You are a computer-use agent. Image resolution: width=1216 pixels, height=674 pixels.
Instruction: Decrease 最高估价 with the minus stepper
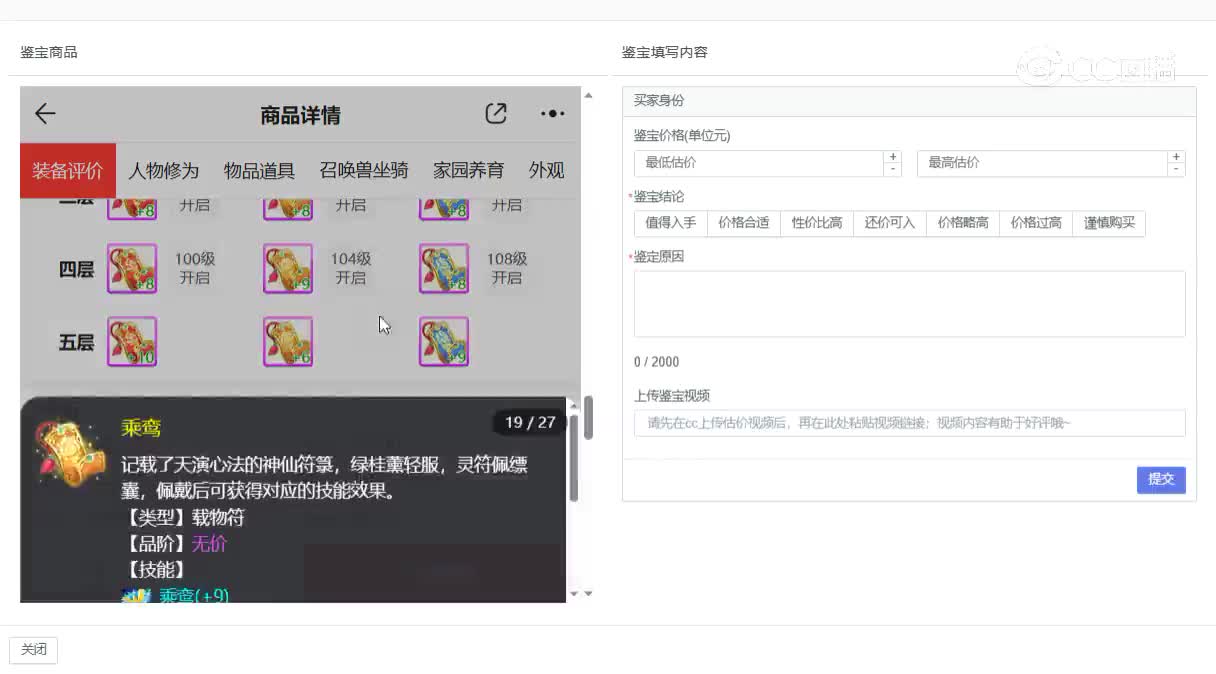(x=1176, y=170)
